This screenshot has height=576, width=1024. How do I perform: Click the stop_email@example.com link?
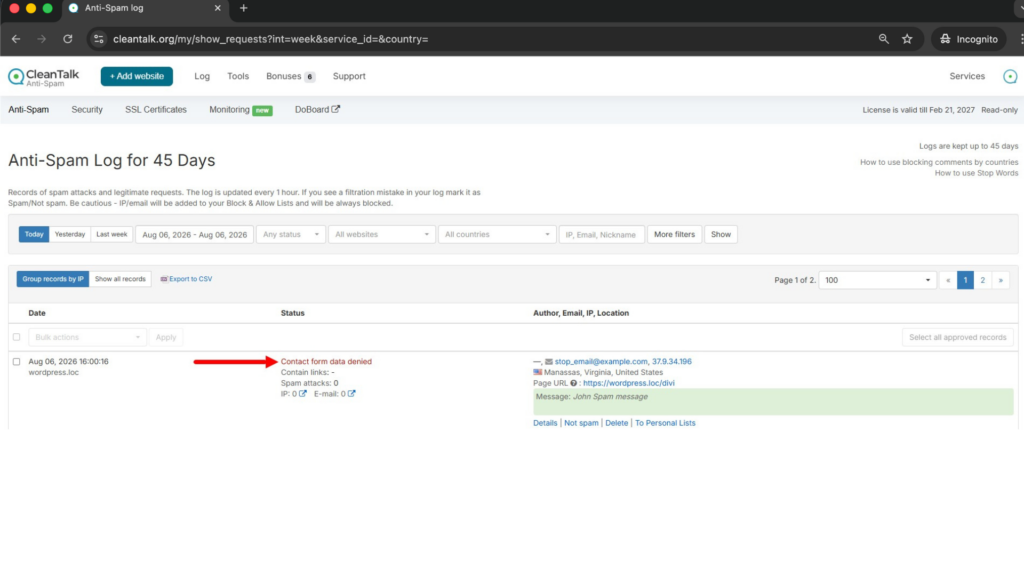coord(601,362)
